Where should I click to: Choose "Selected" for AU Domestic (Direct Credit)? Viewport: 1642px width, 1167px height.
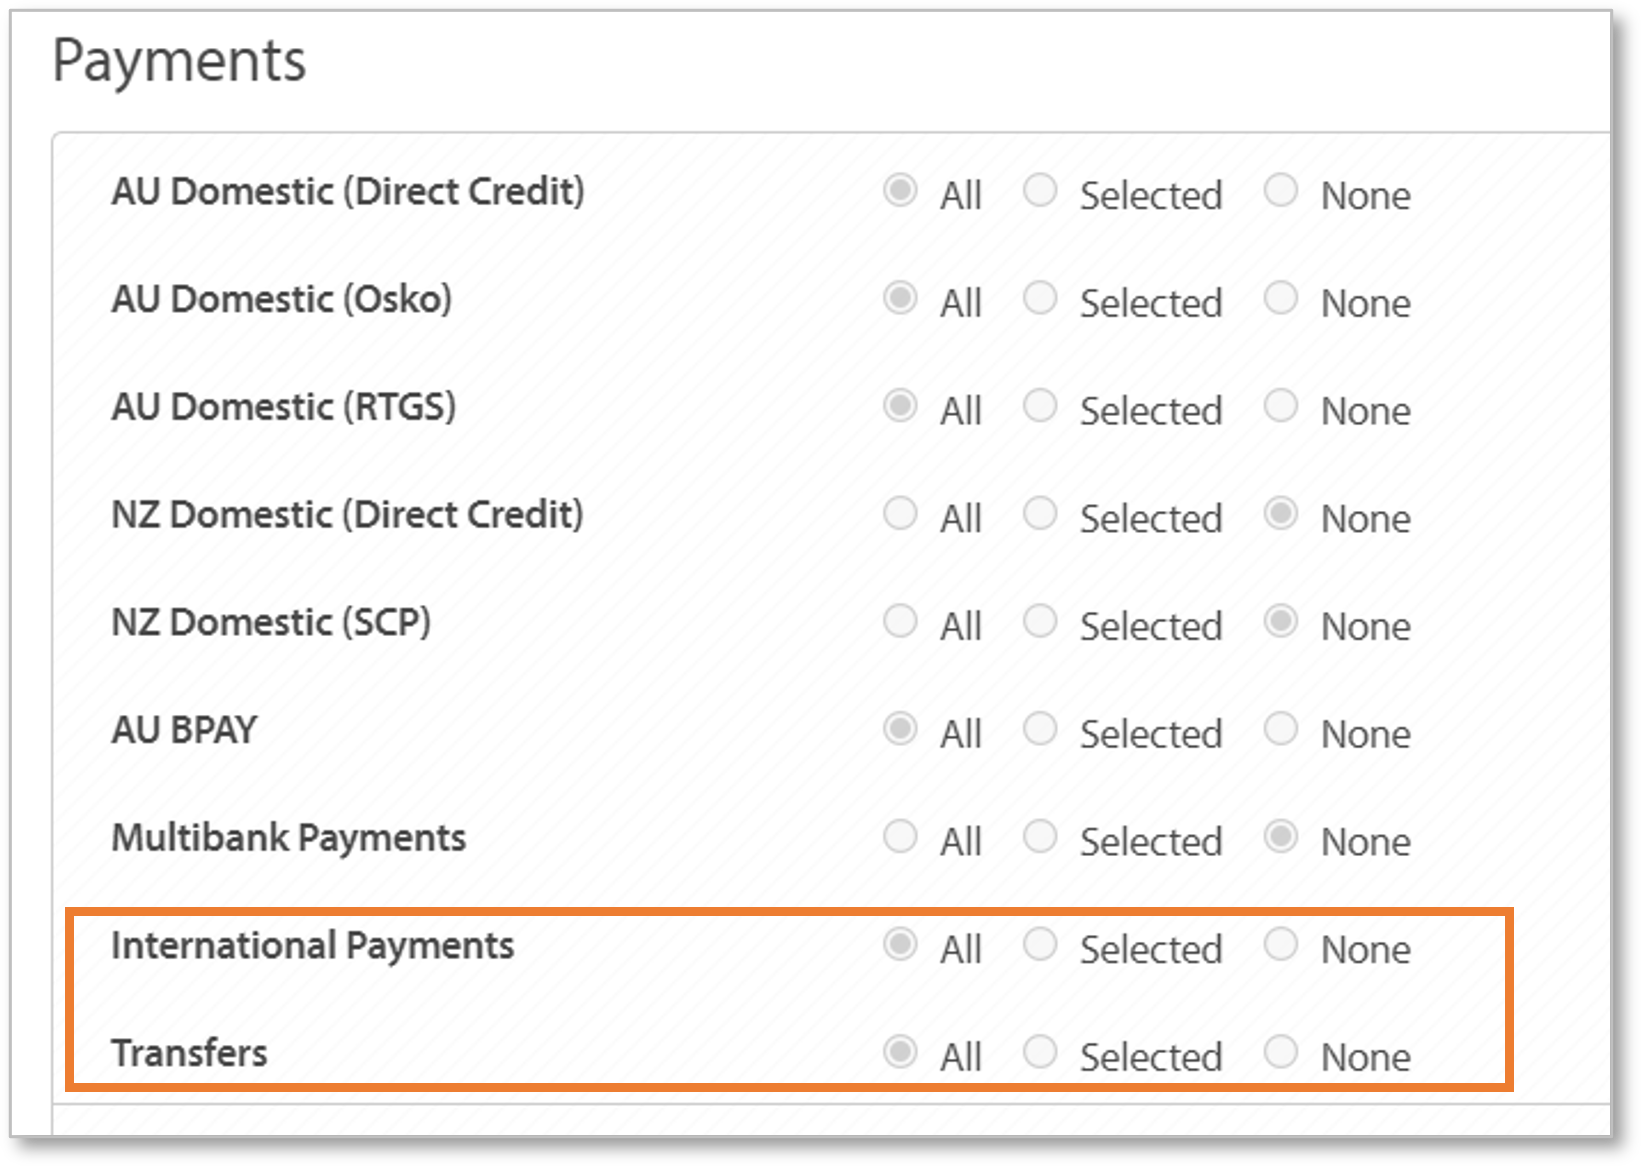[x=1040, y=190]
